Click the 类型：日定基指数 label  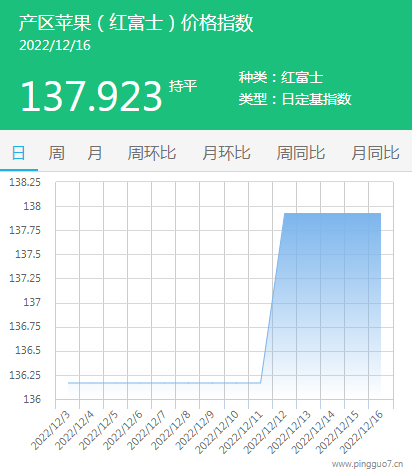(x=295, y=99)
